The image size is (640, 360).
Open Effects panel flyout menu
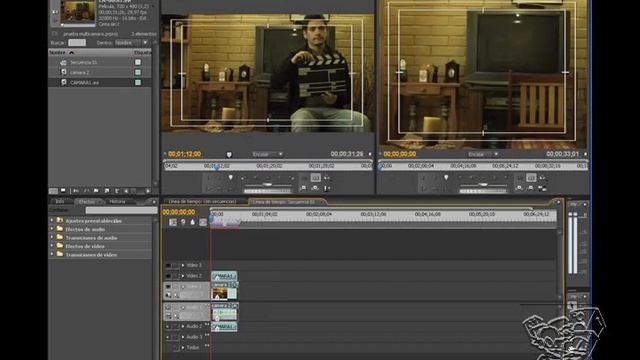point(154,202)
